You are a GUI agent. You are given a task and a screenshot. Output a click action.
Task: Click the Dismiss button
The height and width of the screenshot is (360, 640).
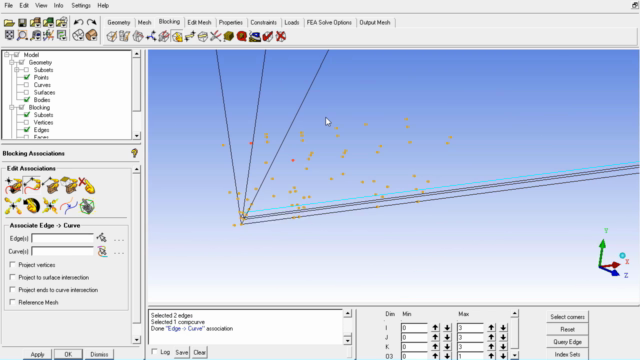pyautogui.click(x=99, y=354)
